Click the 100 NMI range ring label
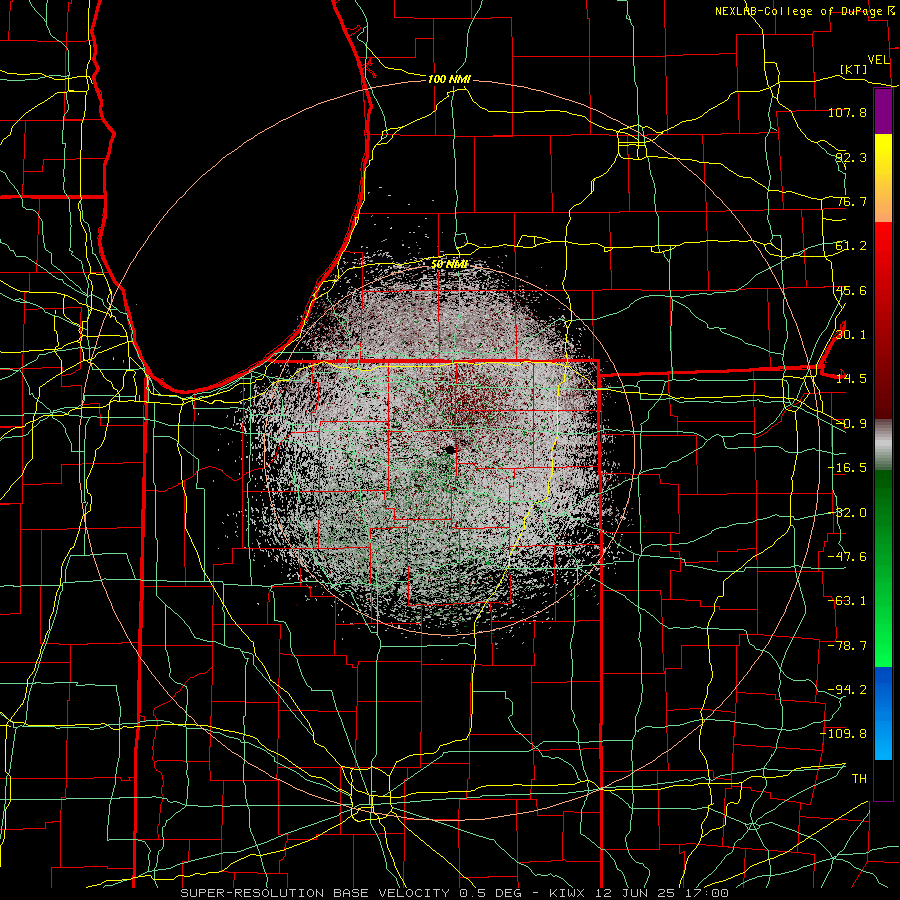900x900 pixels. point(449,79)
